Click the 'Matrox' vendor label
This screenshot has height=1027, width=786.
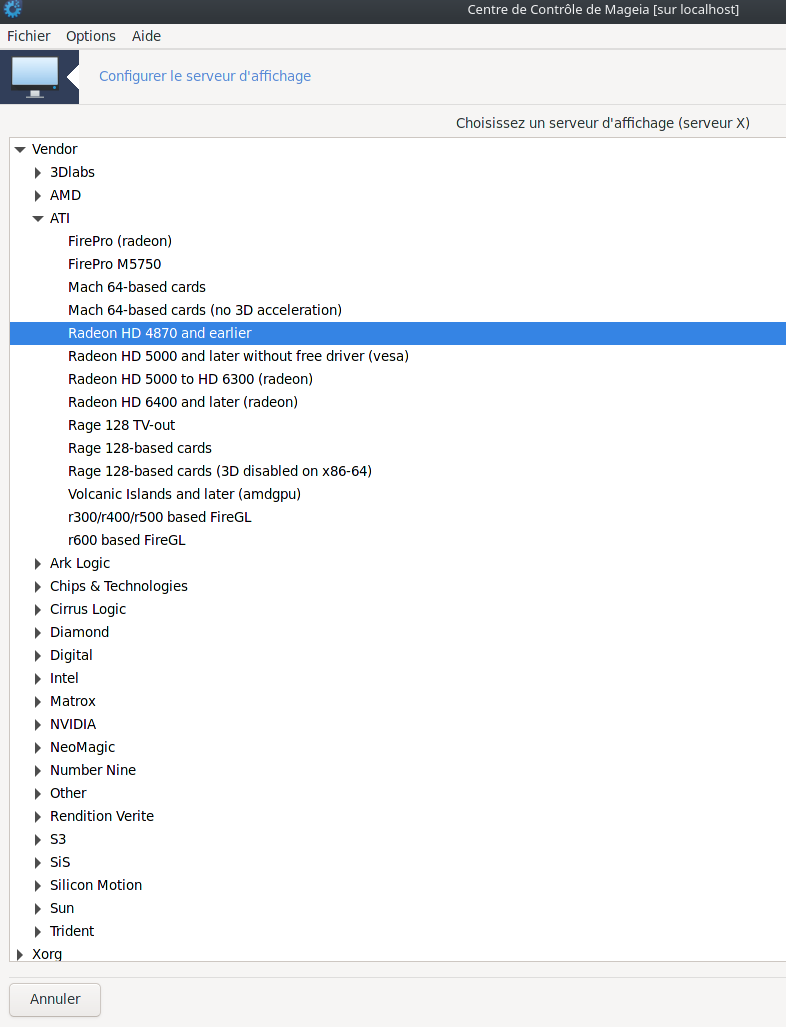(x=73, y=701)
